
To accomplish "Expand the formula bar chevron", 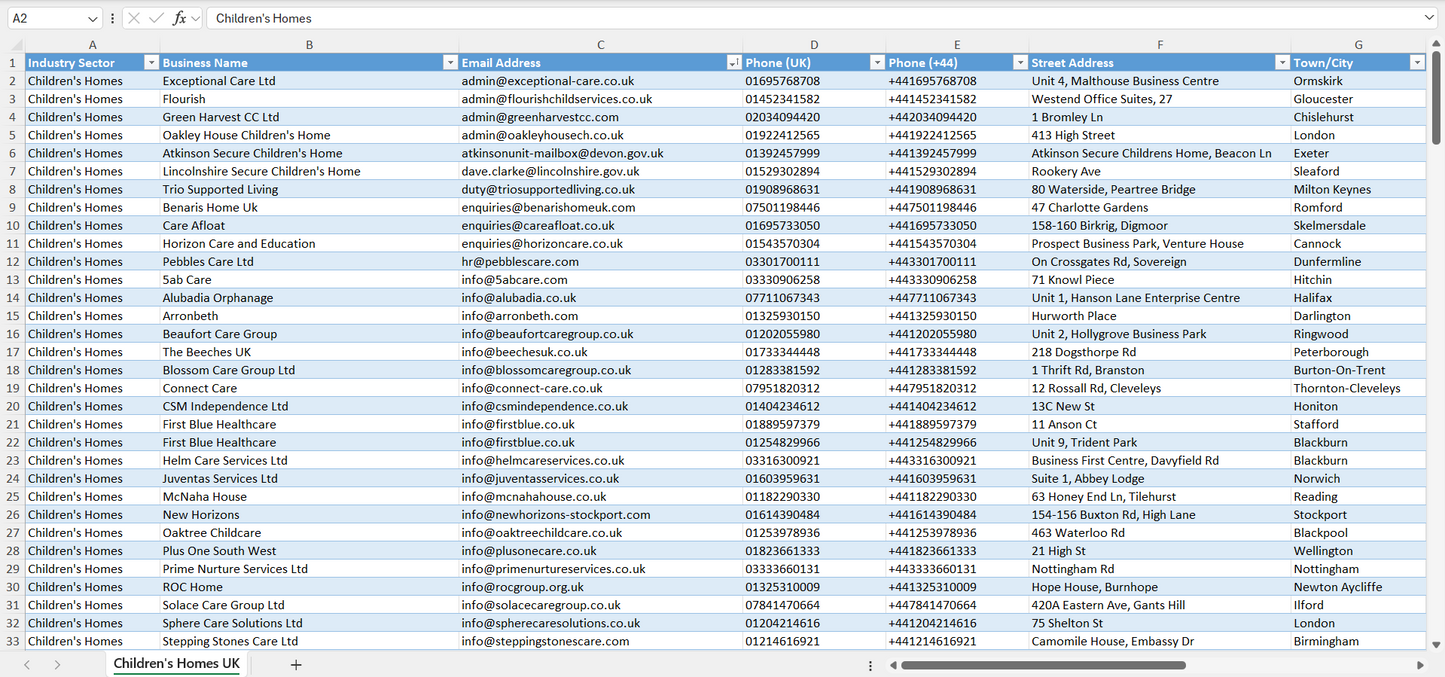I will (x=1429, y=18).
